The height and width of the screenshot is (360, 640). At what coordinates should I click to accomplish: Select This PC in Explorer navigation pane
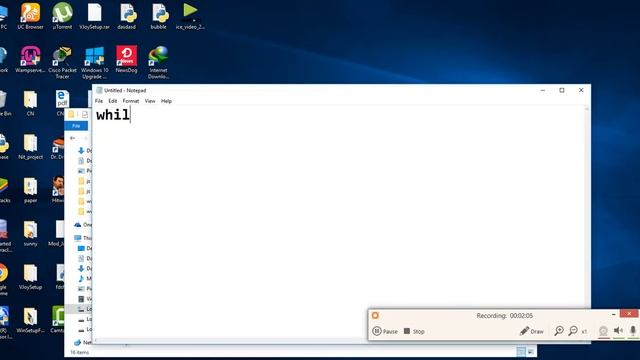[82, 238]
